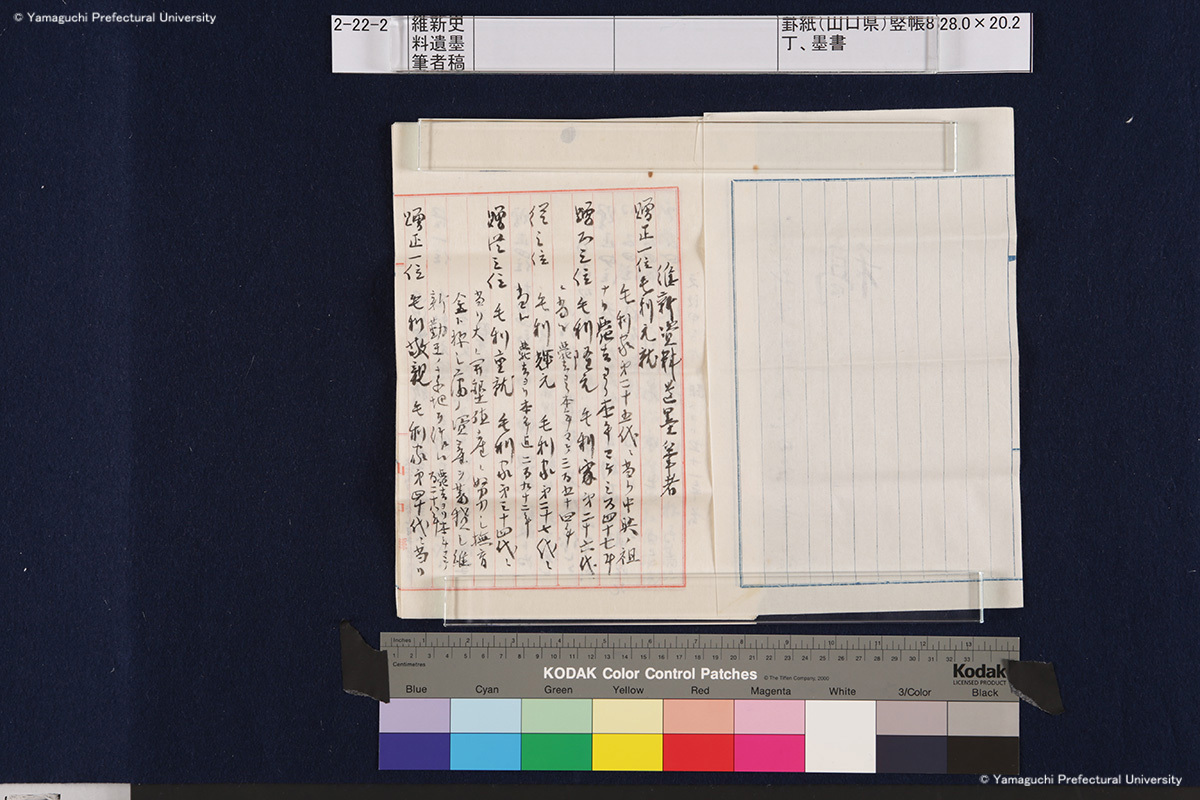
Task: Click the 維新史料遺墨筆者稿 title label cell
Action: point(438,43)
